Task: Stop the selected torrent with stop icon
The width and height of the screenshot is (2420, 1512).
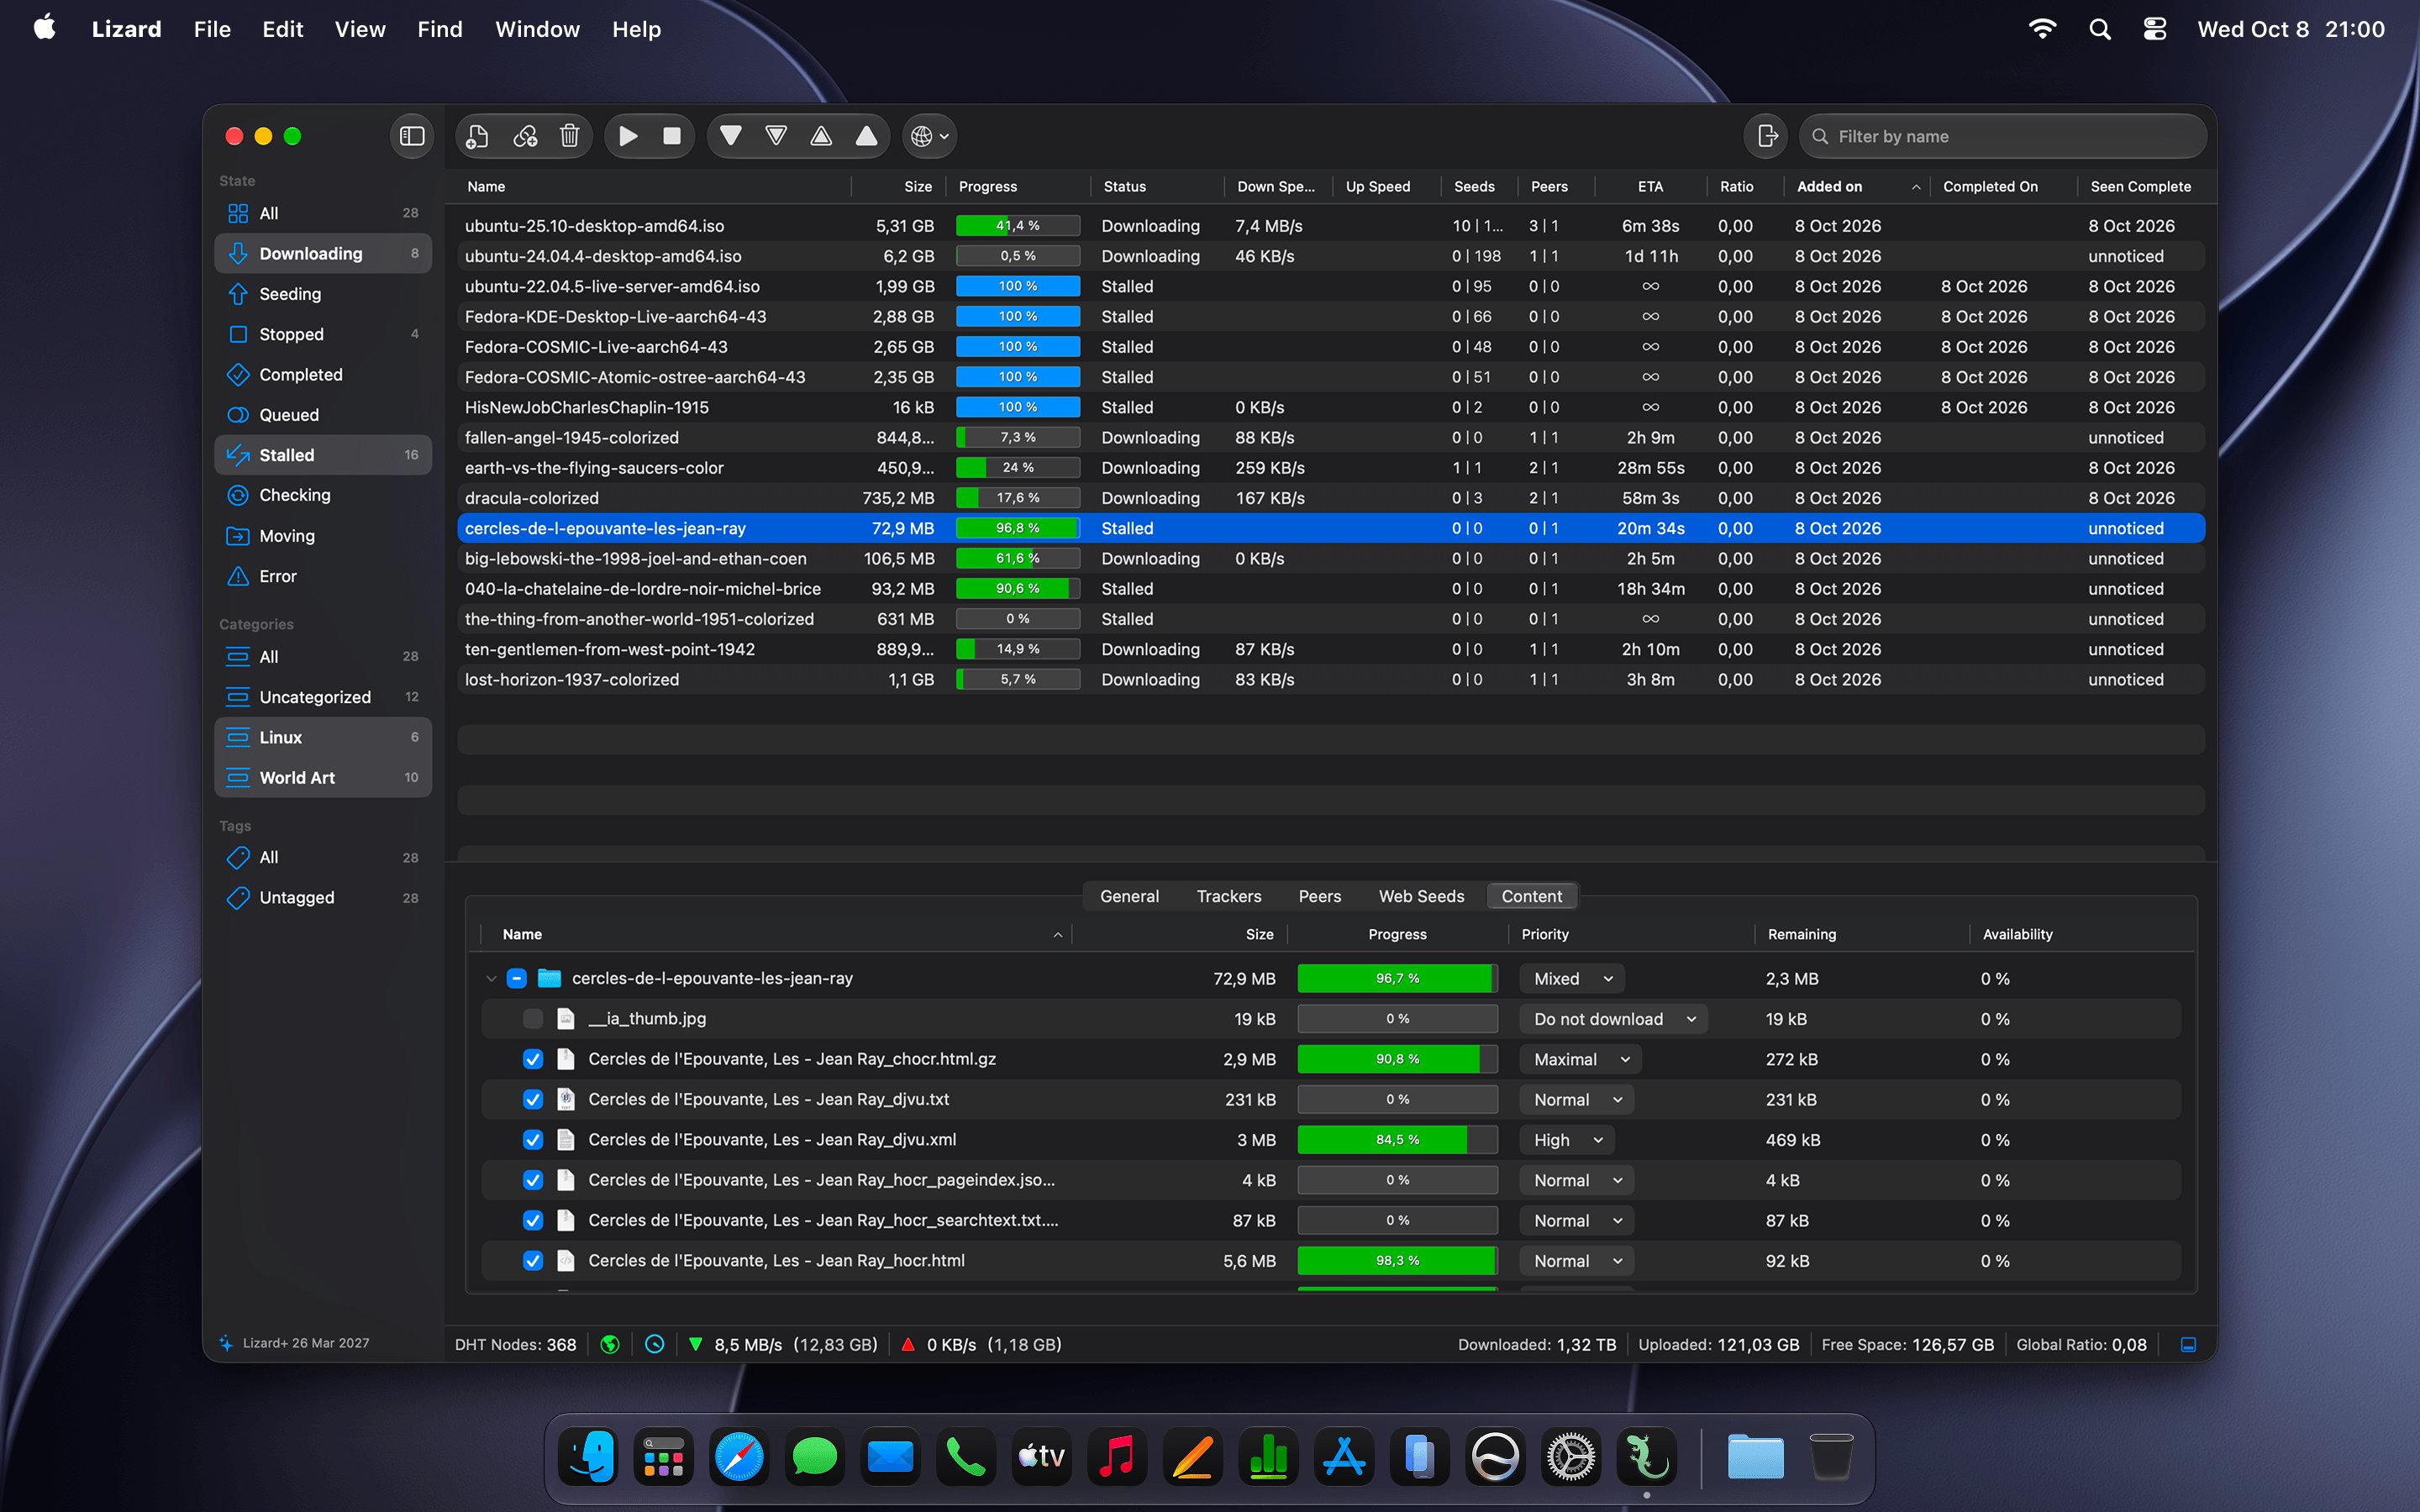Action: [672, 136]
